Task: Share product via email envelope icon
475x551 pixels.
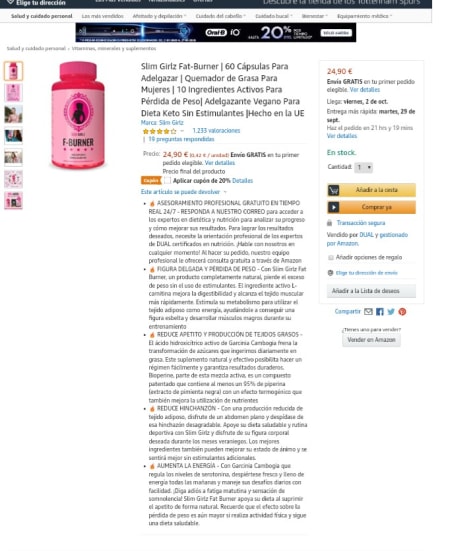Action: tap(368, 312)
